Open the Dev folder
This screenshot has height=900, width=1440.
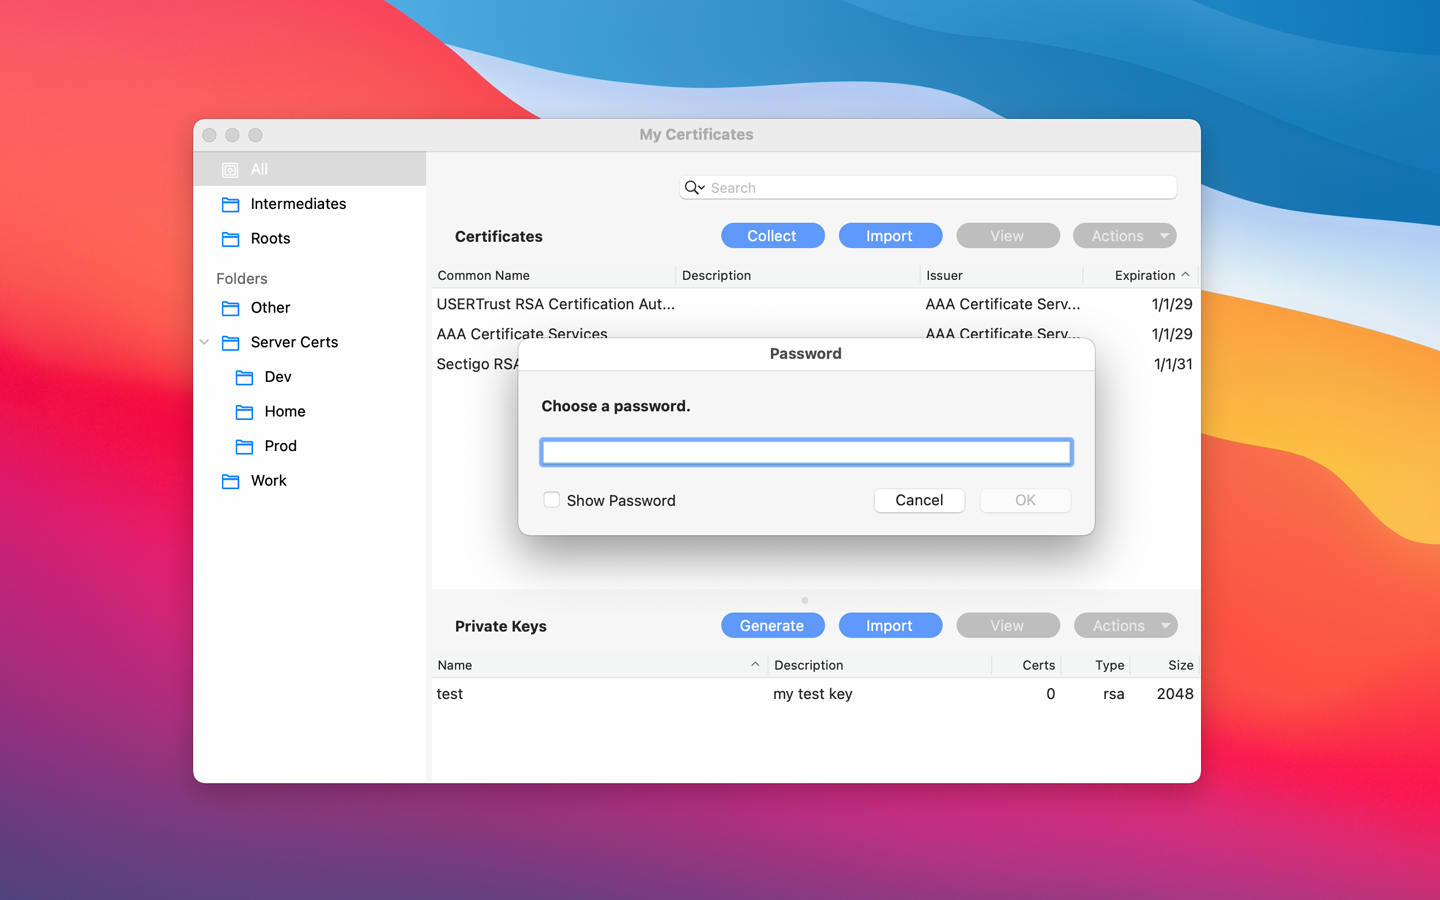tap(274, 377)
